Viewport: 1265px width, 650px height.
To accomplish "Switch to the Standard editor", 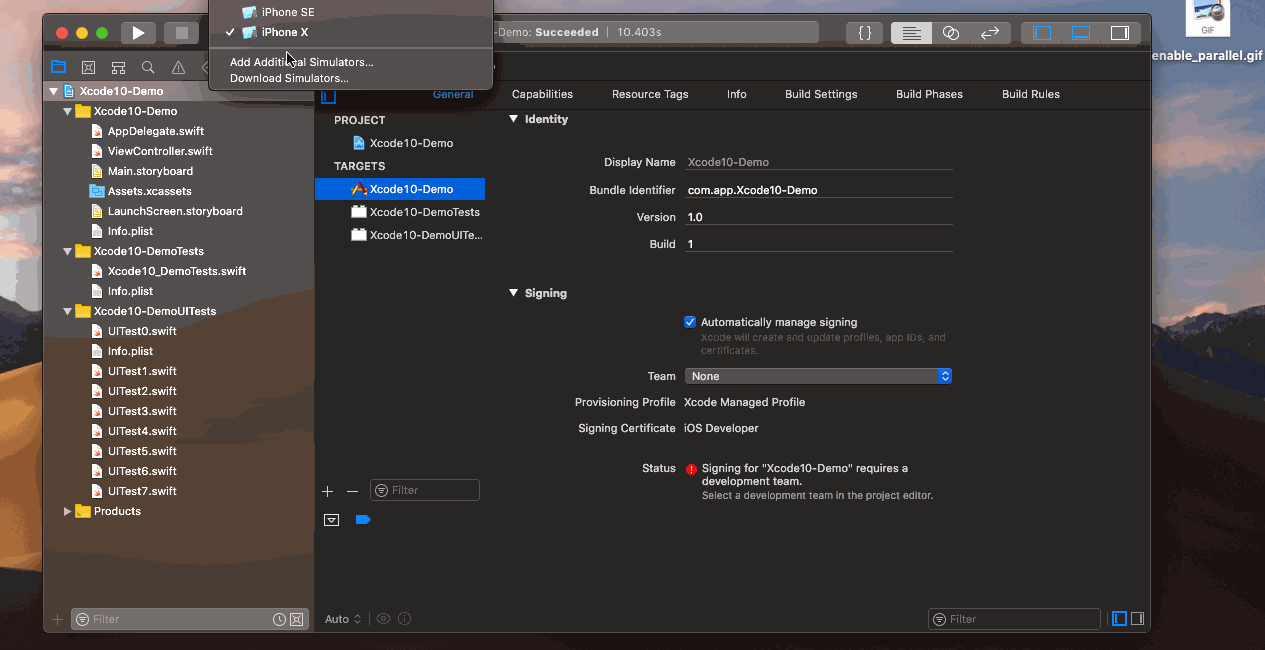I will (910, 33).
